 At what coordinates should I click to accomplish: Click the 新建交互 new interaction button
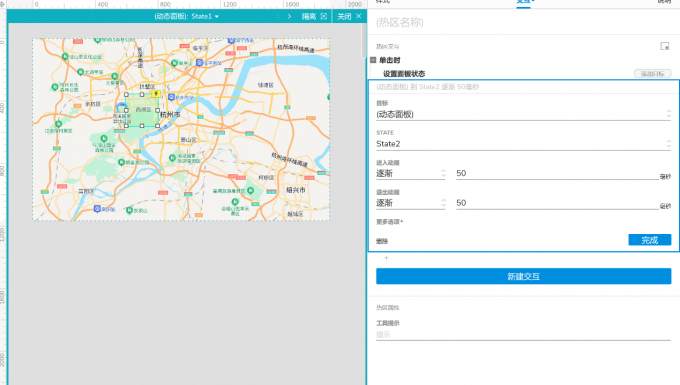523,276
